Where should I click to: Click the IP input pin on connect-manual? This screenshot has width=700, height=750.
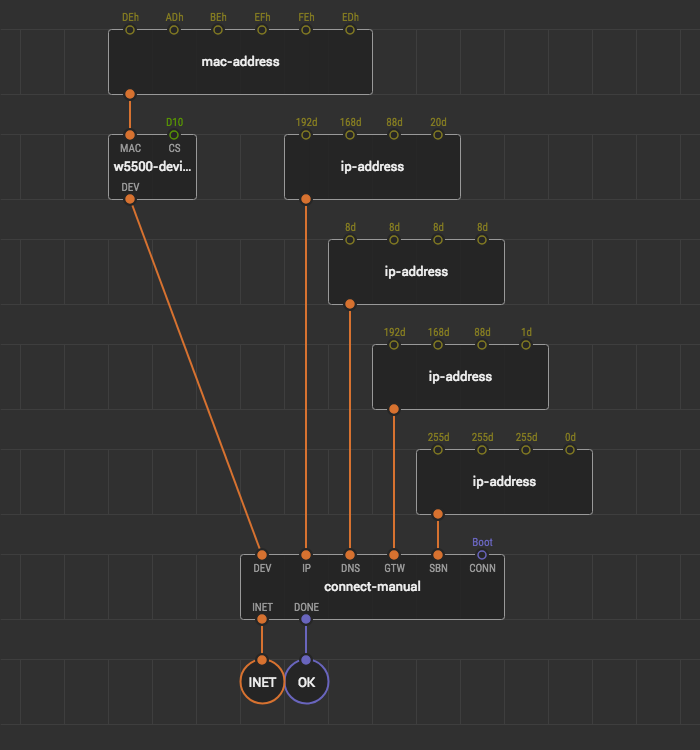point(306,555)
